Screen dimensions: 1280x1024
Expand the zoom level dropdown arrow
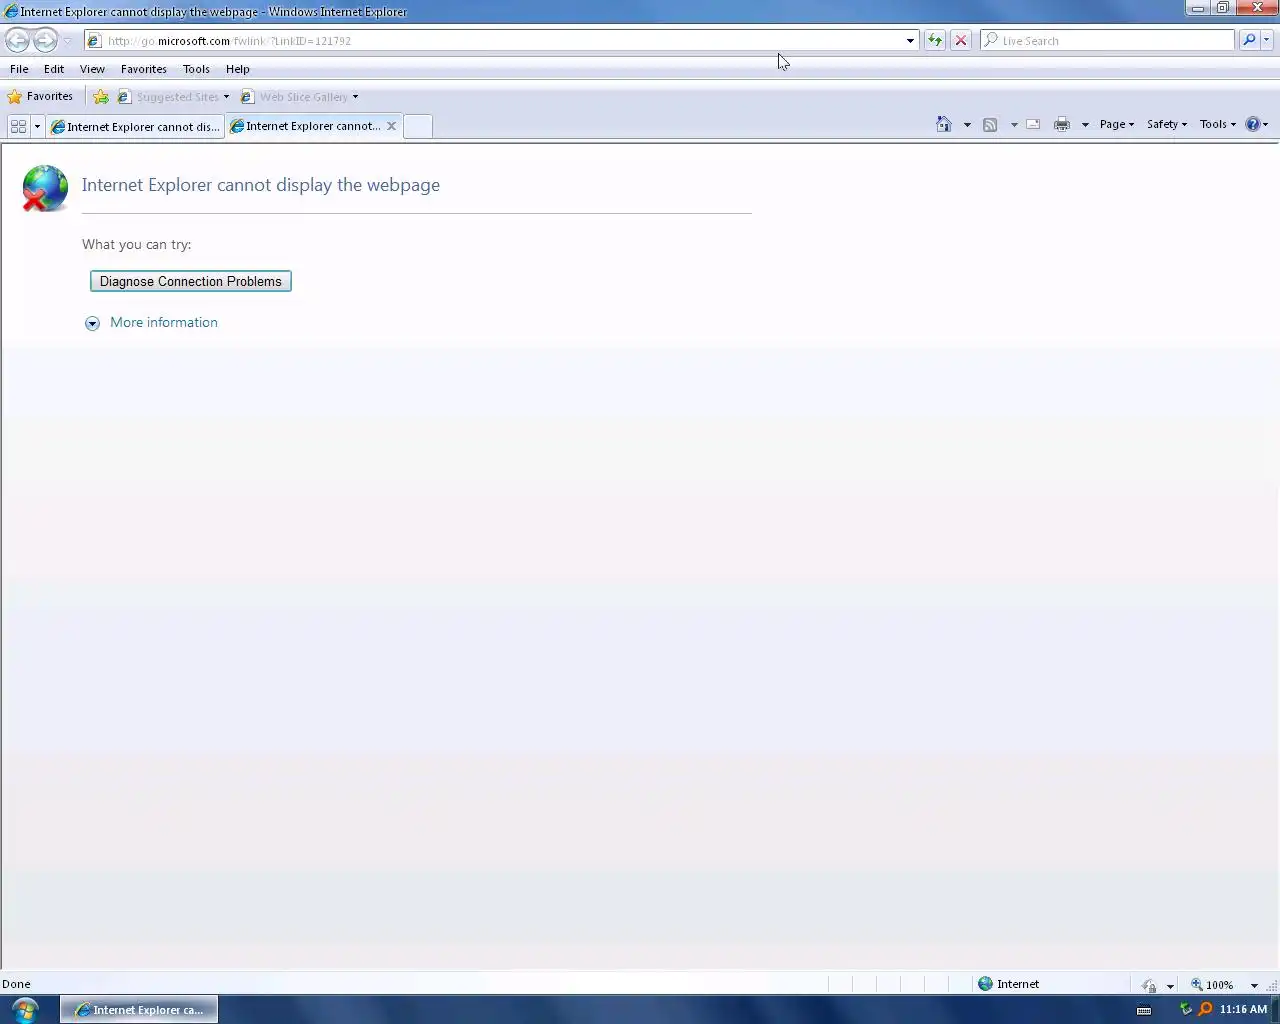click(1254, 986)
